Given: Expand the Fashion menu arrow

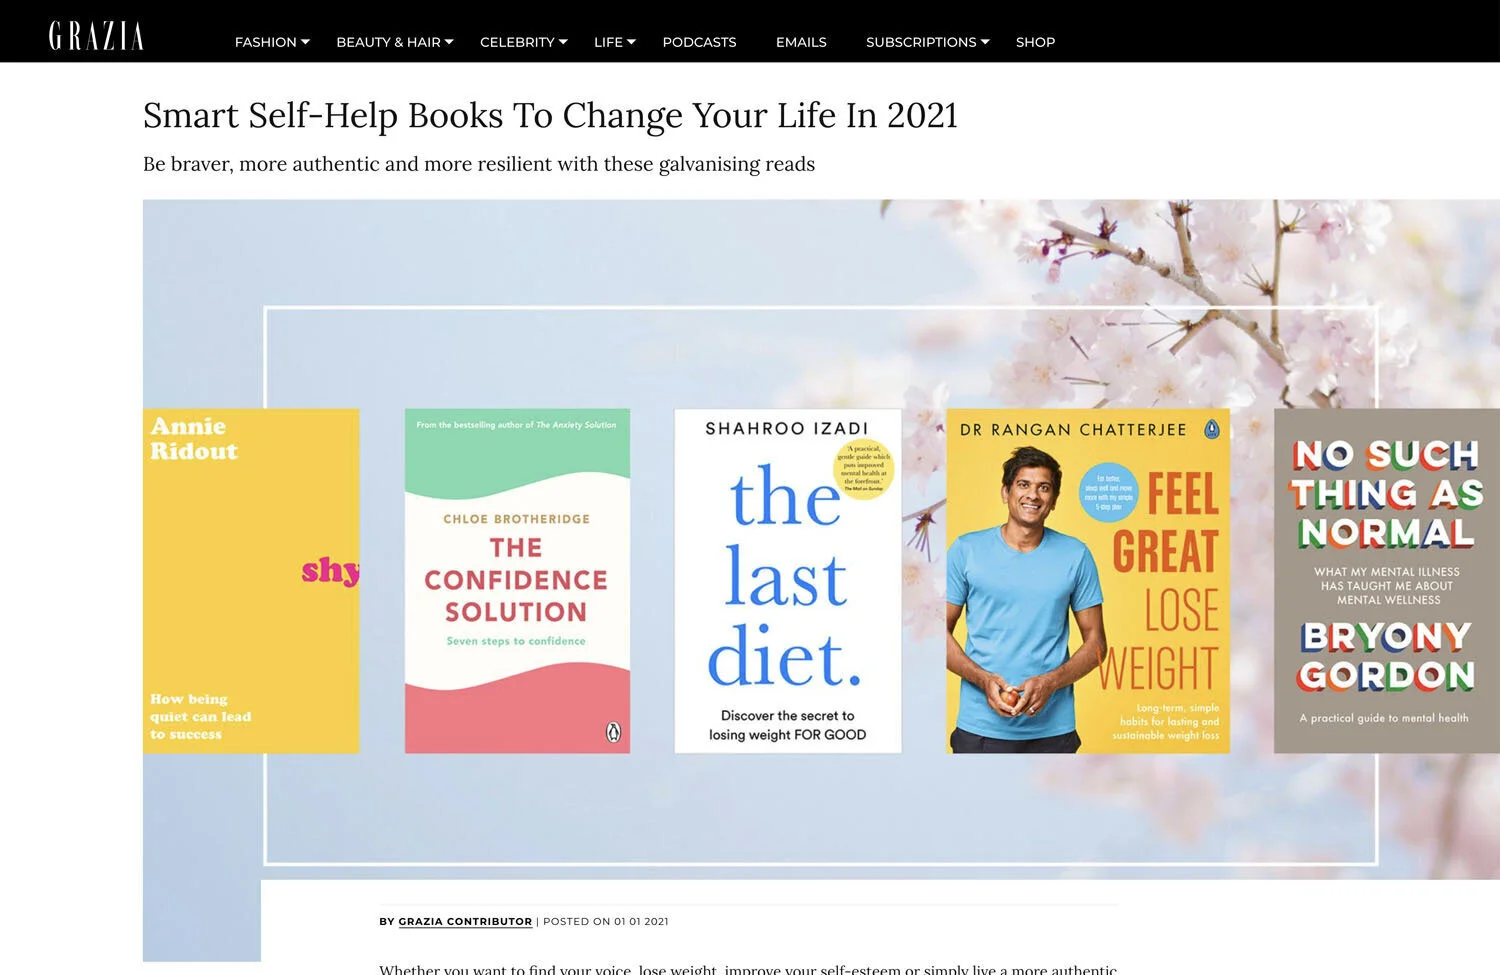Looking at the screenshot, I should (x=305, y=42).
